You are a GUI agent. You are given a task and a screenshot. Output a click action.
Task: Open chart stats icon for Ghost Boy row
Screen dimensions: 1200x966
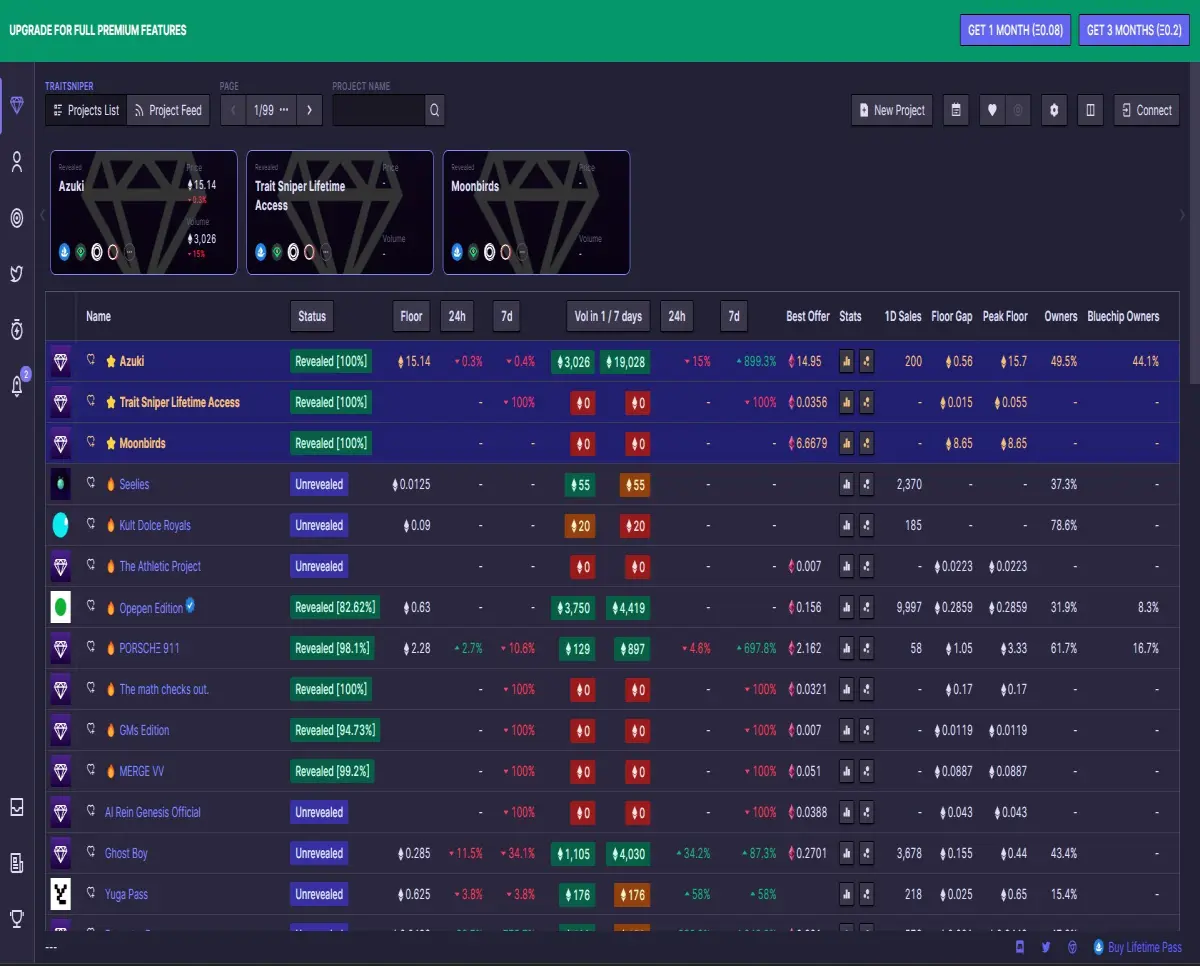847,853
